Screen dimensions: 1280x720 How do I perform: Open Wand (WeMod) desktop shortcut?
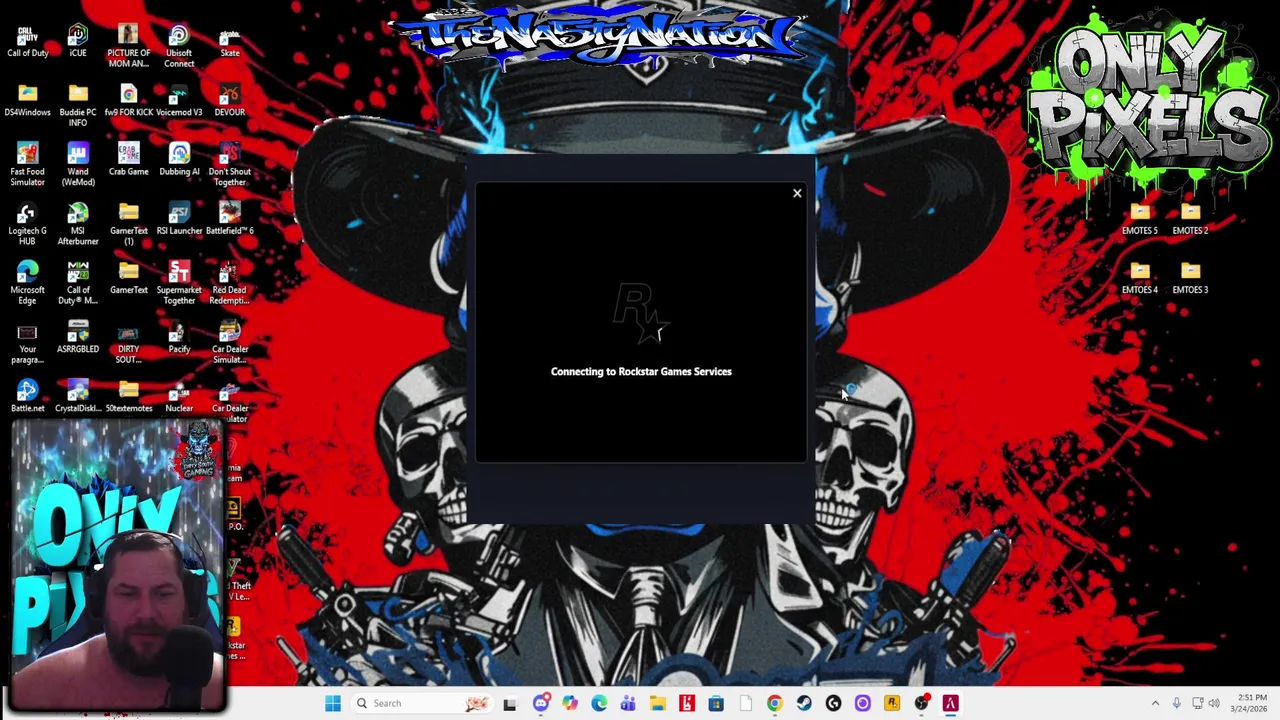(78, 165)
